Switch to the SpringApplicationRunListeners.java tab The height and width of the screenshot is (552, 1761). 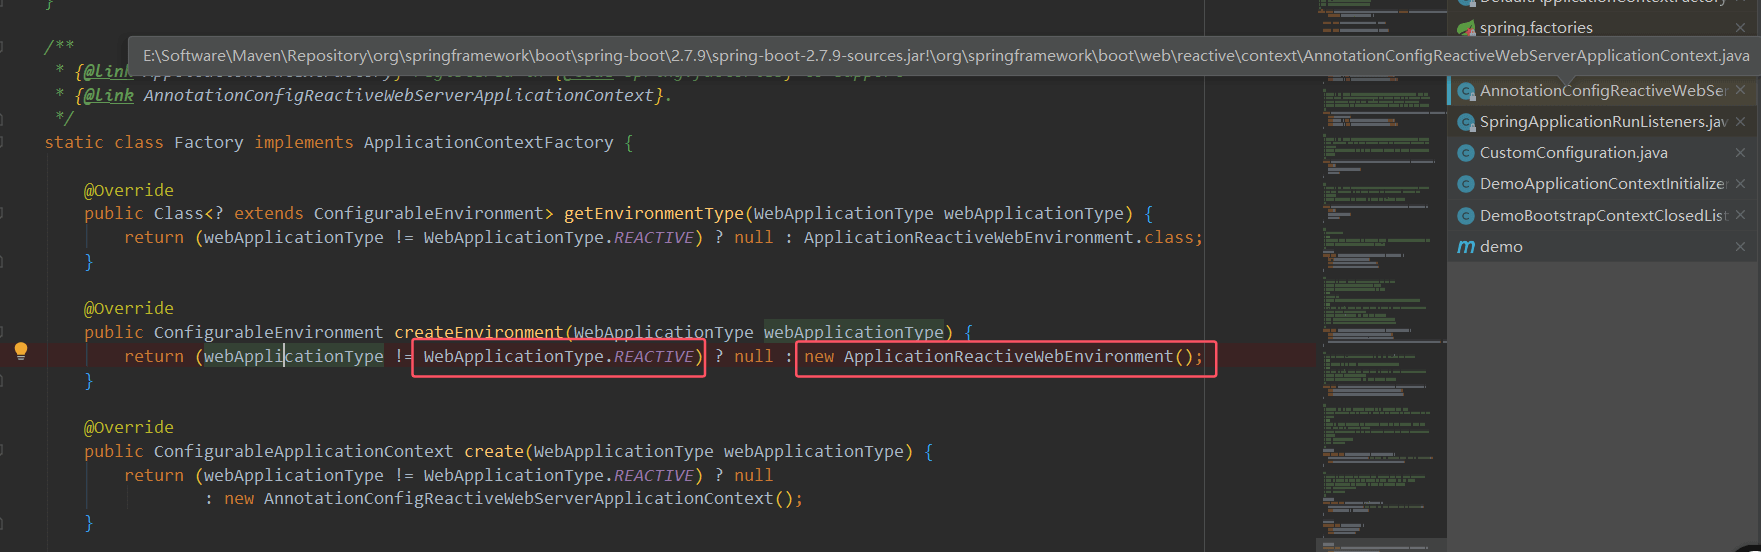point(1602,122)
